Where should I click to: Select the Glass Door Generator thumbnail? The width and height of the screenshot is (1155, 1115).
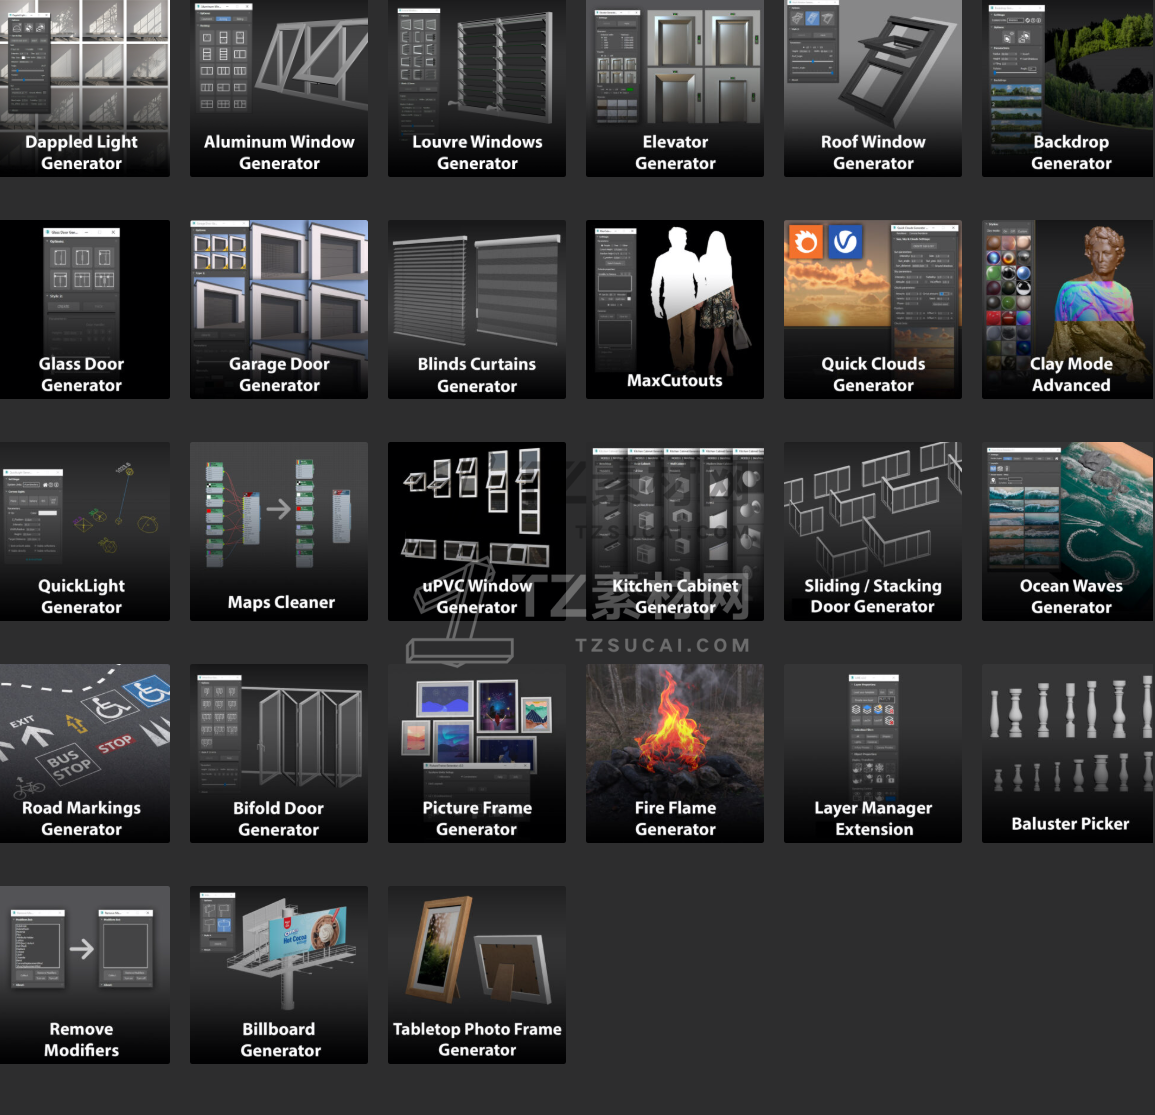click(x=85, y=309)
